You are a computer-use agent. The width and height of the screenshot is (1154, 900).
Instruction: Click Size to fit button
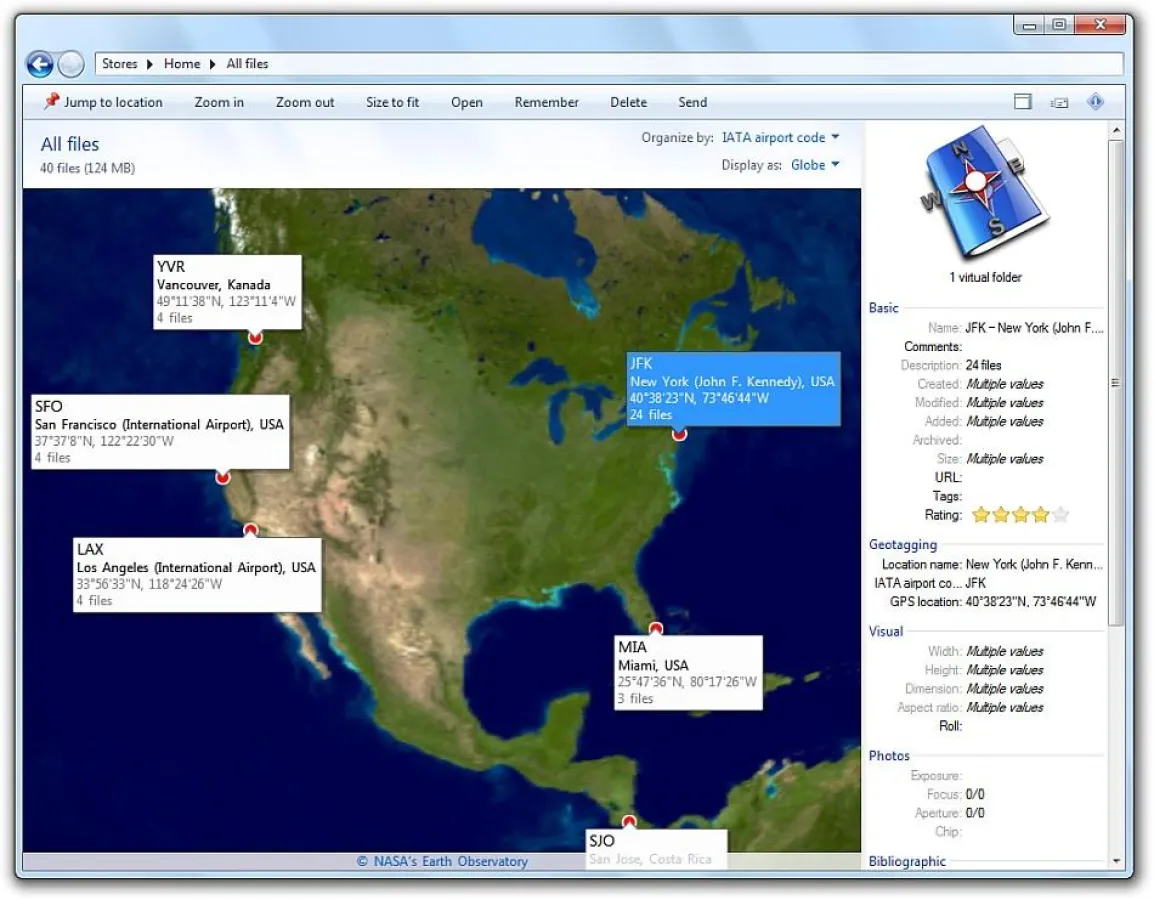392,102
